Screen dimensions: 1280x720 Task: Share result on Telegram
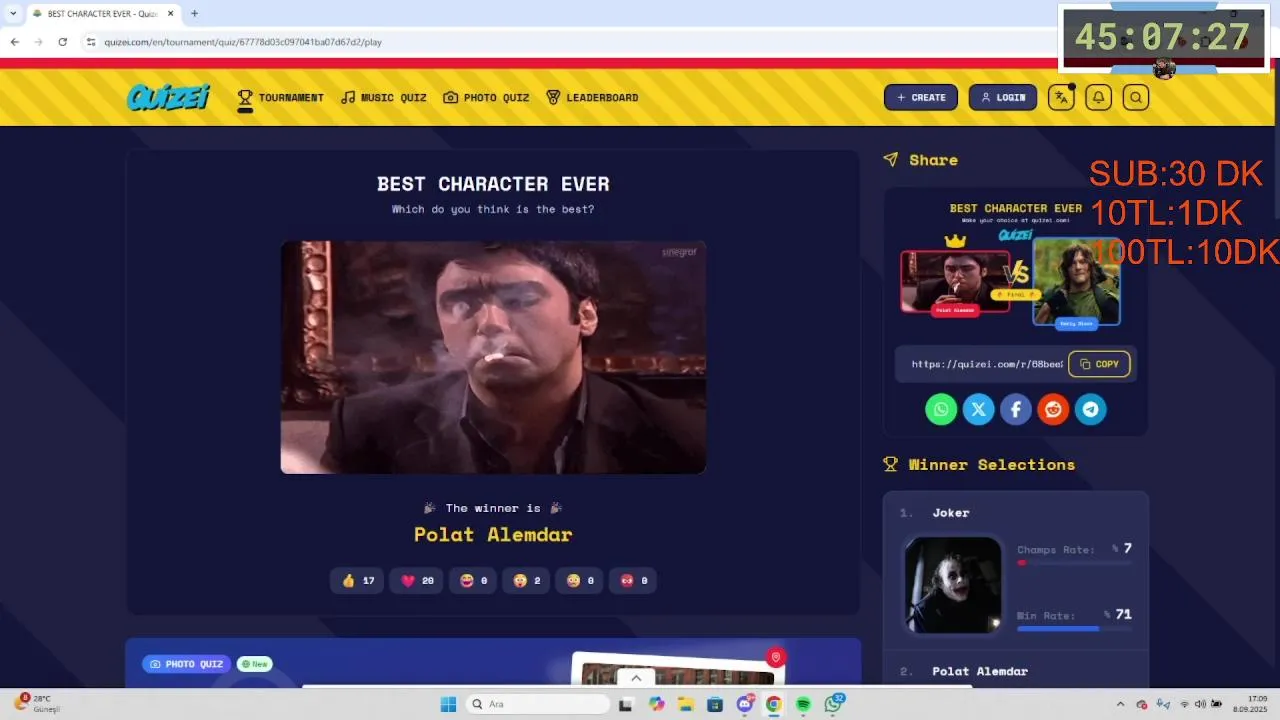coord(1091,409)
